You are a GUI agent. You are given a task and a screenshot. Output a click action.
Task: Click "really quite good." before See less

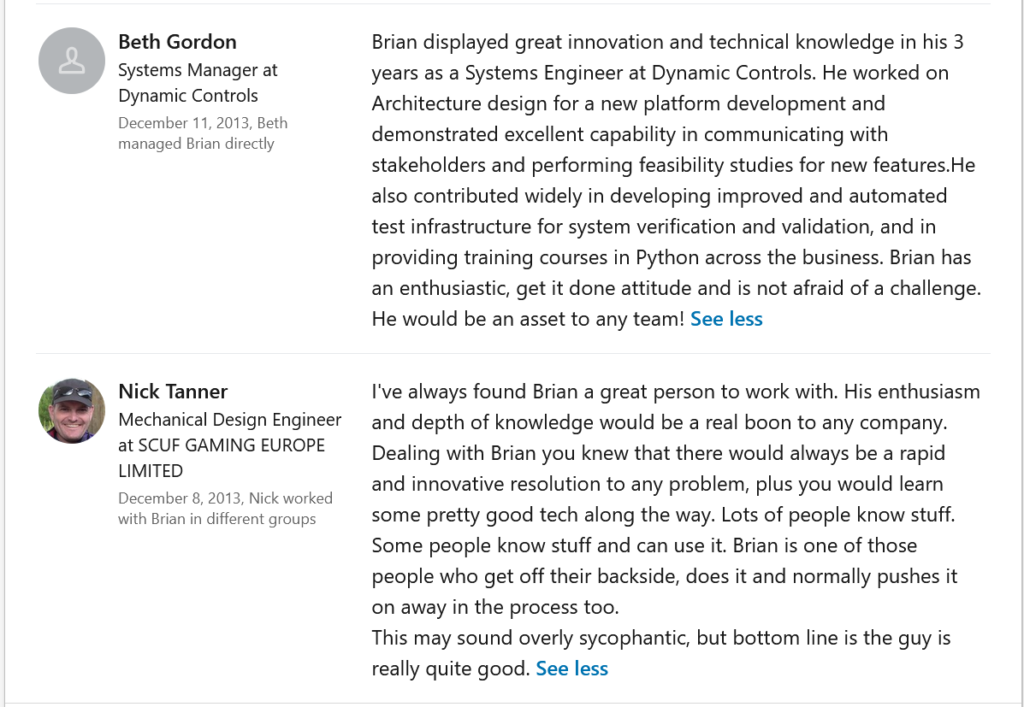451,668
